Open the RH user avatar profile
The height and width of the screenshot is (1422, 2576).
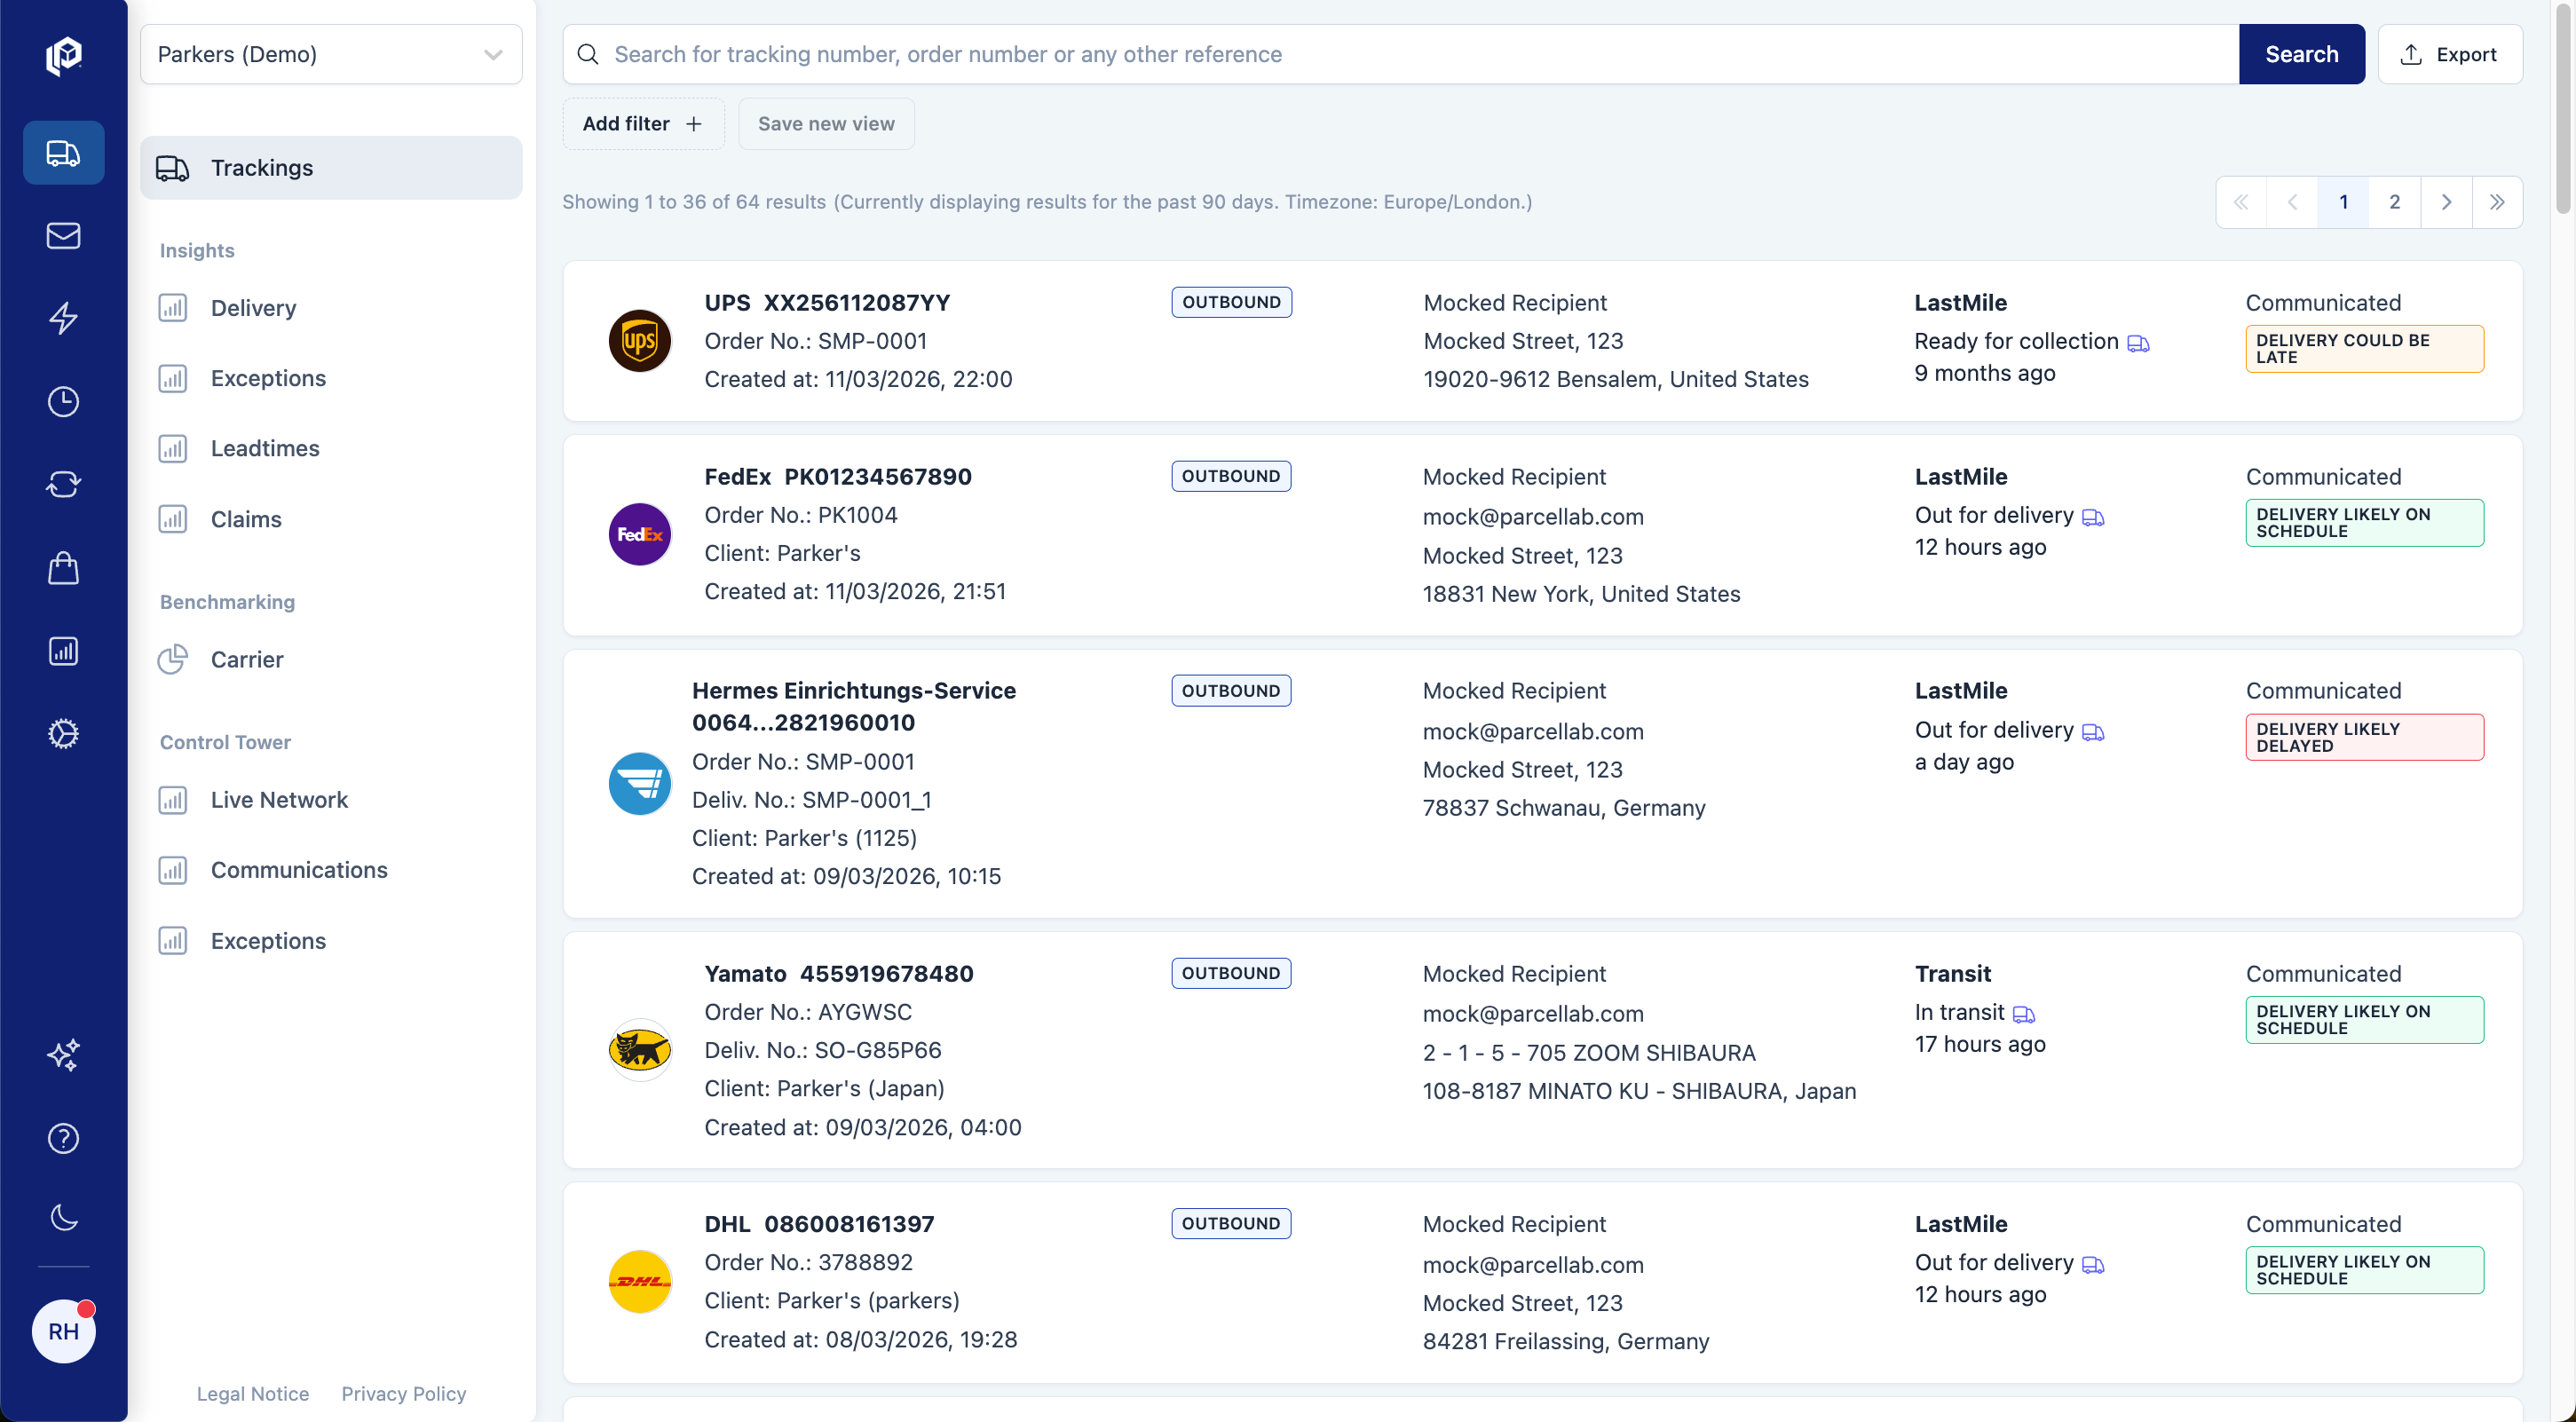pos(63,1331)
